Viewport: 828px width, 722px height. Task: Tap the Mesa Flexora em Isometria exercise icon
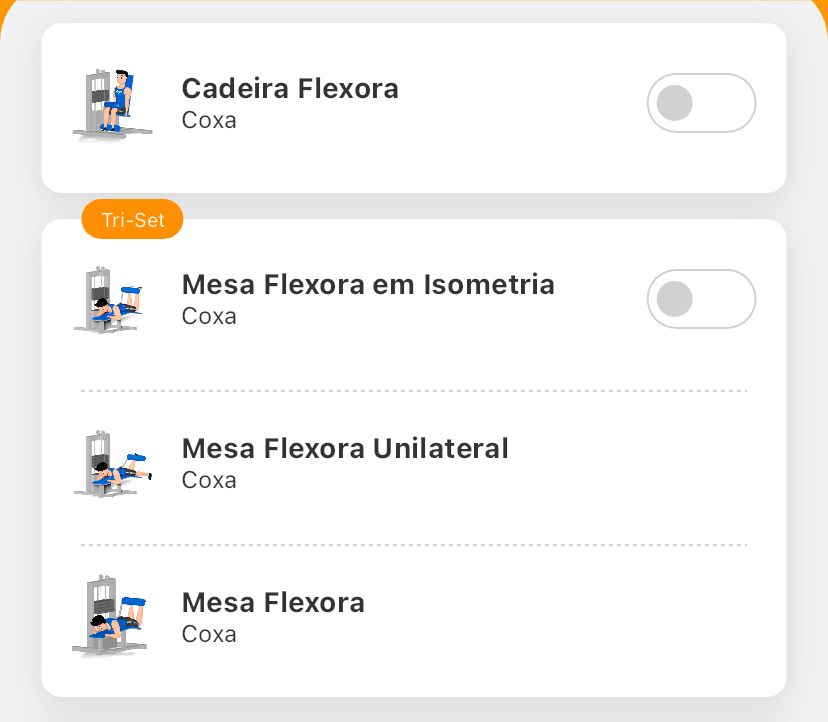(x=109, y=299)
